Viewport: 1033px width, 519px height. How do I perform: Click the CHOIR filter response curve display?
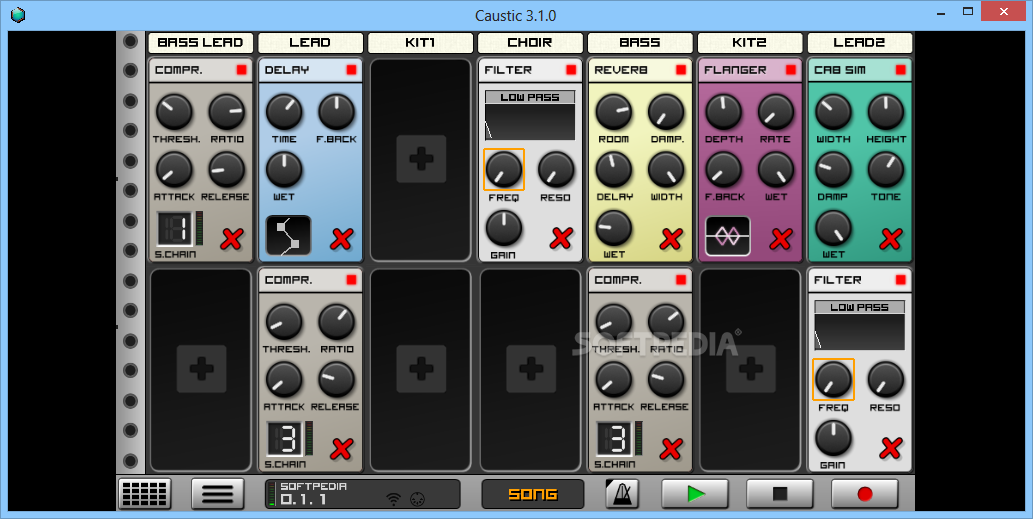tap(530, 122)
